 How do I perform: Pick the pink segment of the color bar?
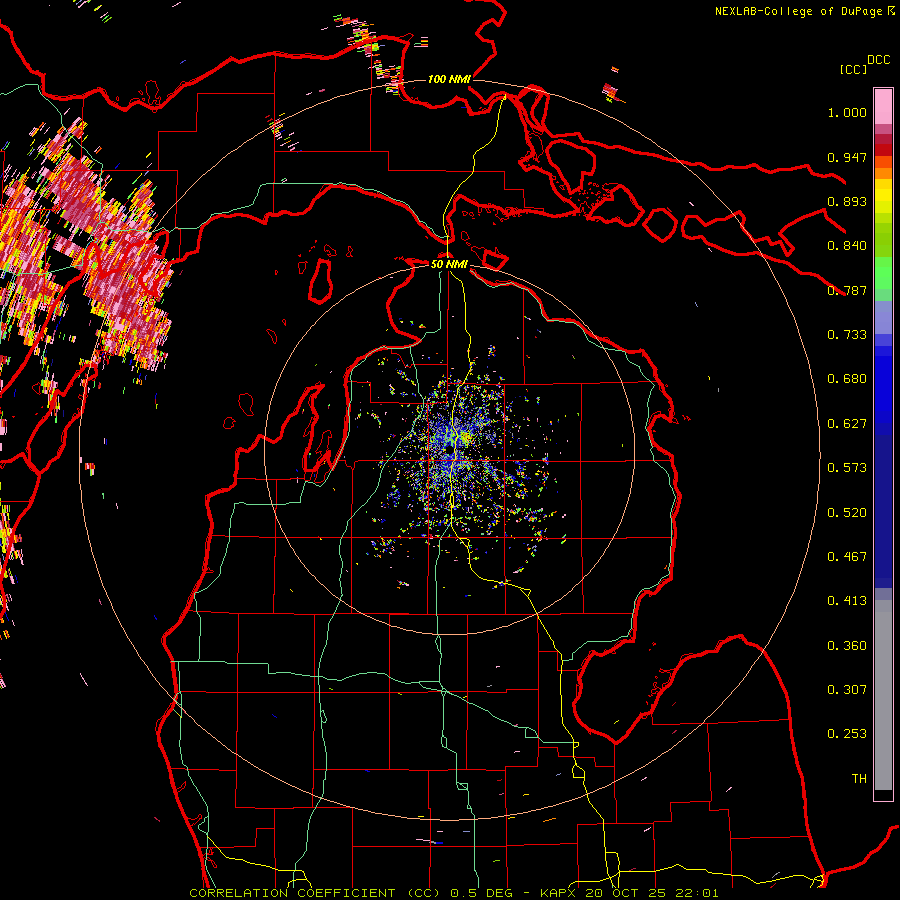pyautogui.click(x=883, y=106)
